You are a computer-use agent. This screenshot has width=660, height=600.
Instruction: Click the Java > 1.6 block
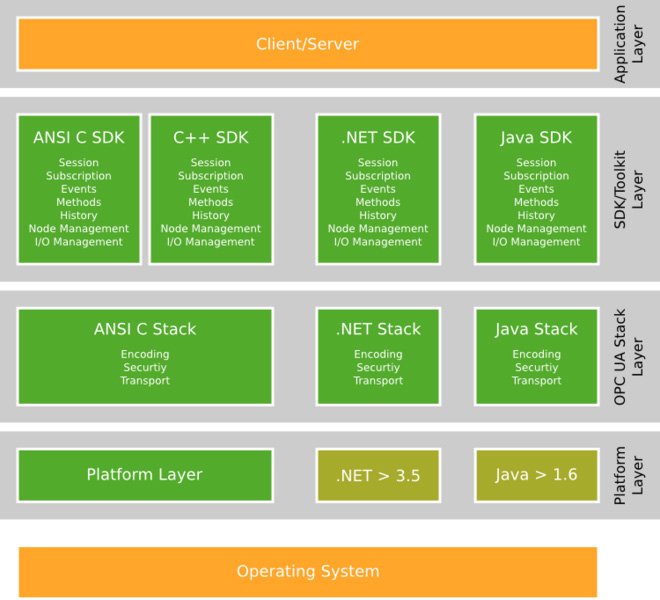point(536,475)
